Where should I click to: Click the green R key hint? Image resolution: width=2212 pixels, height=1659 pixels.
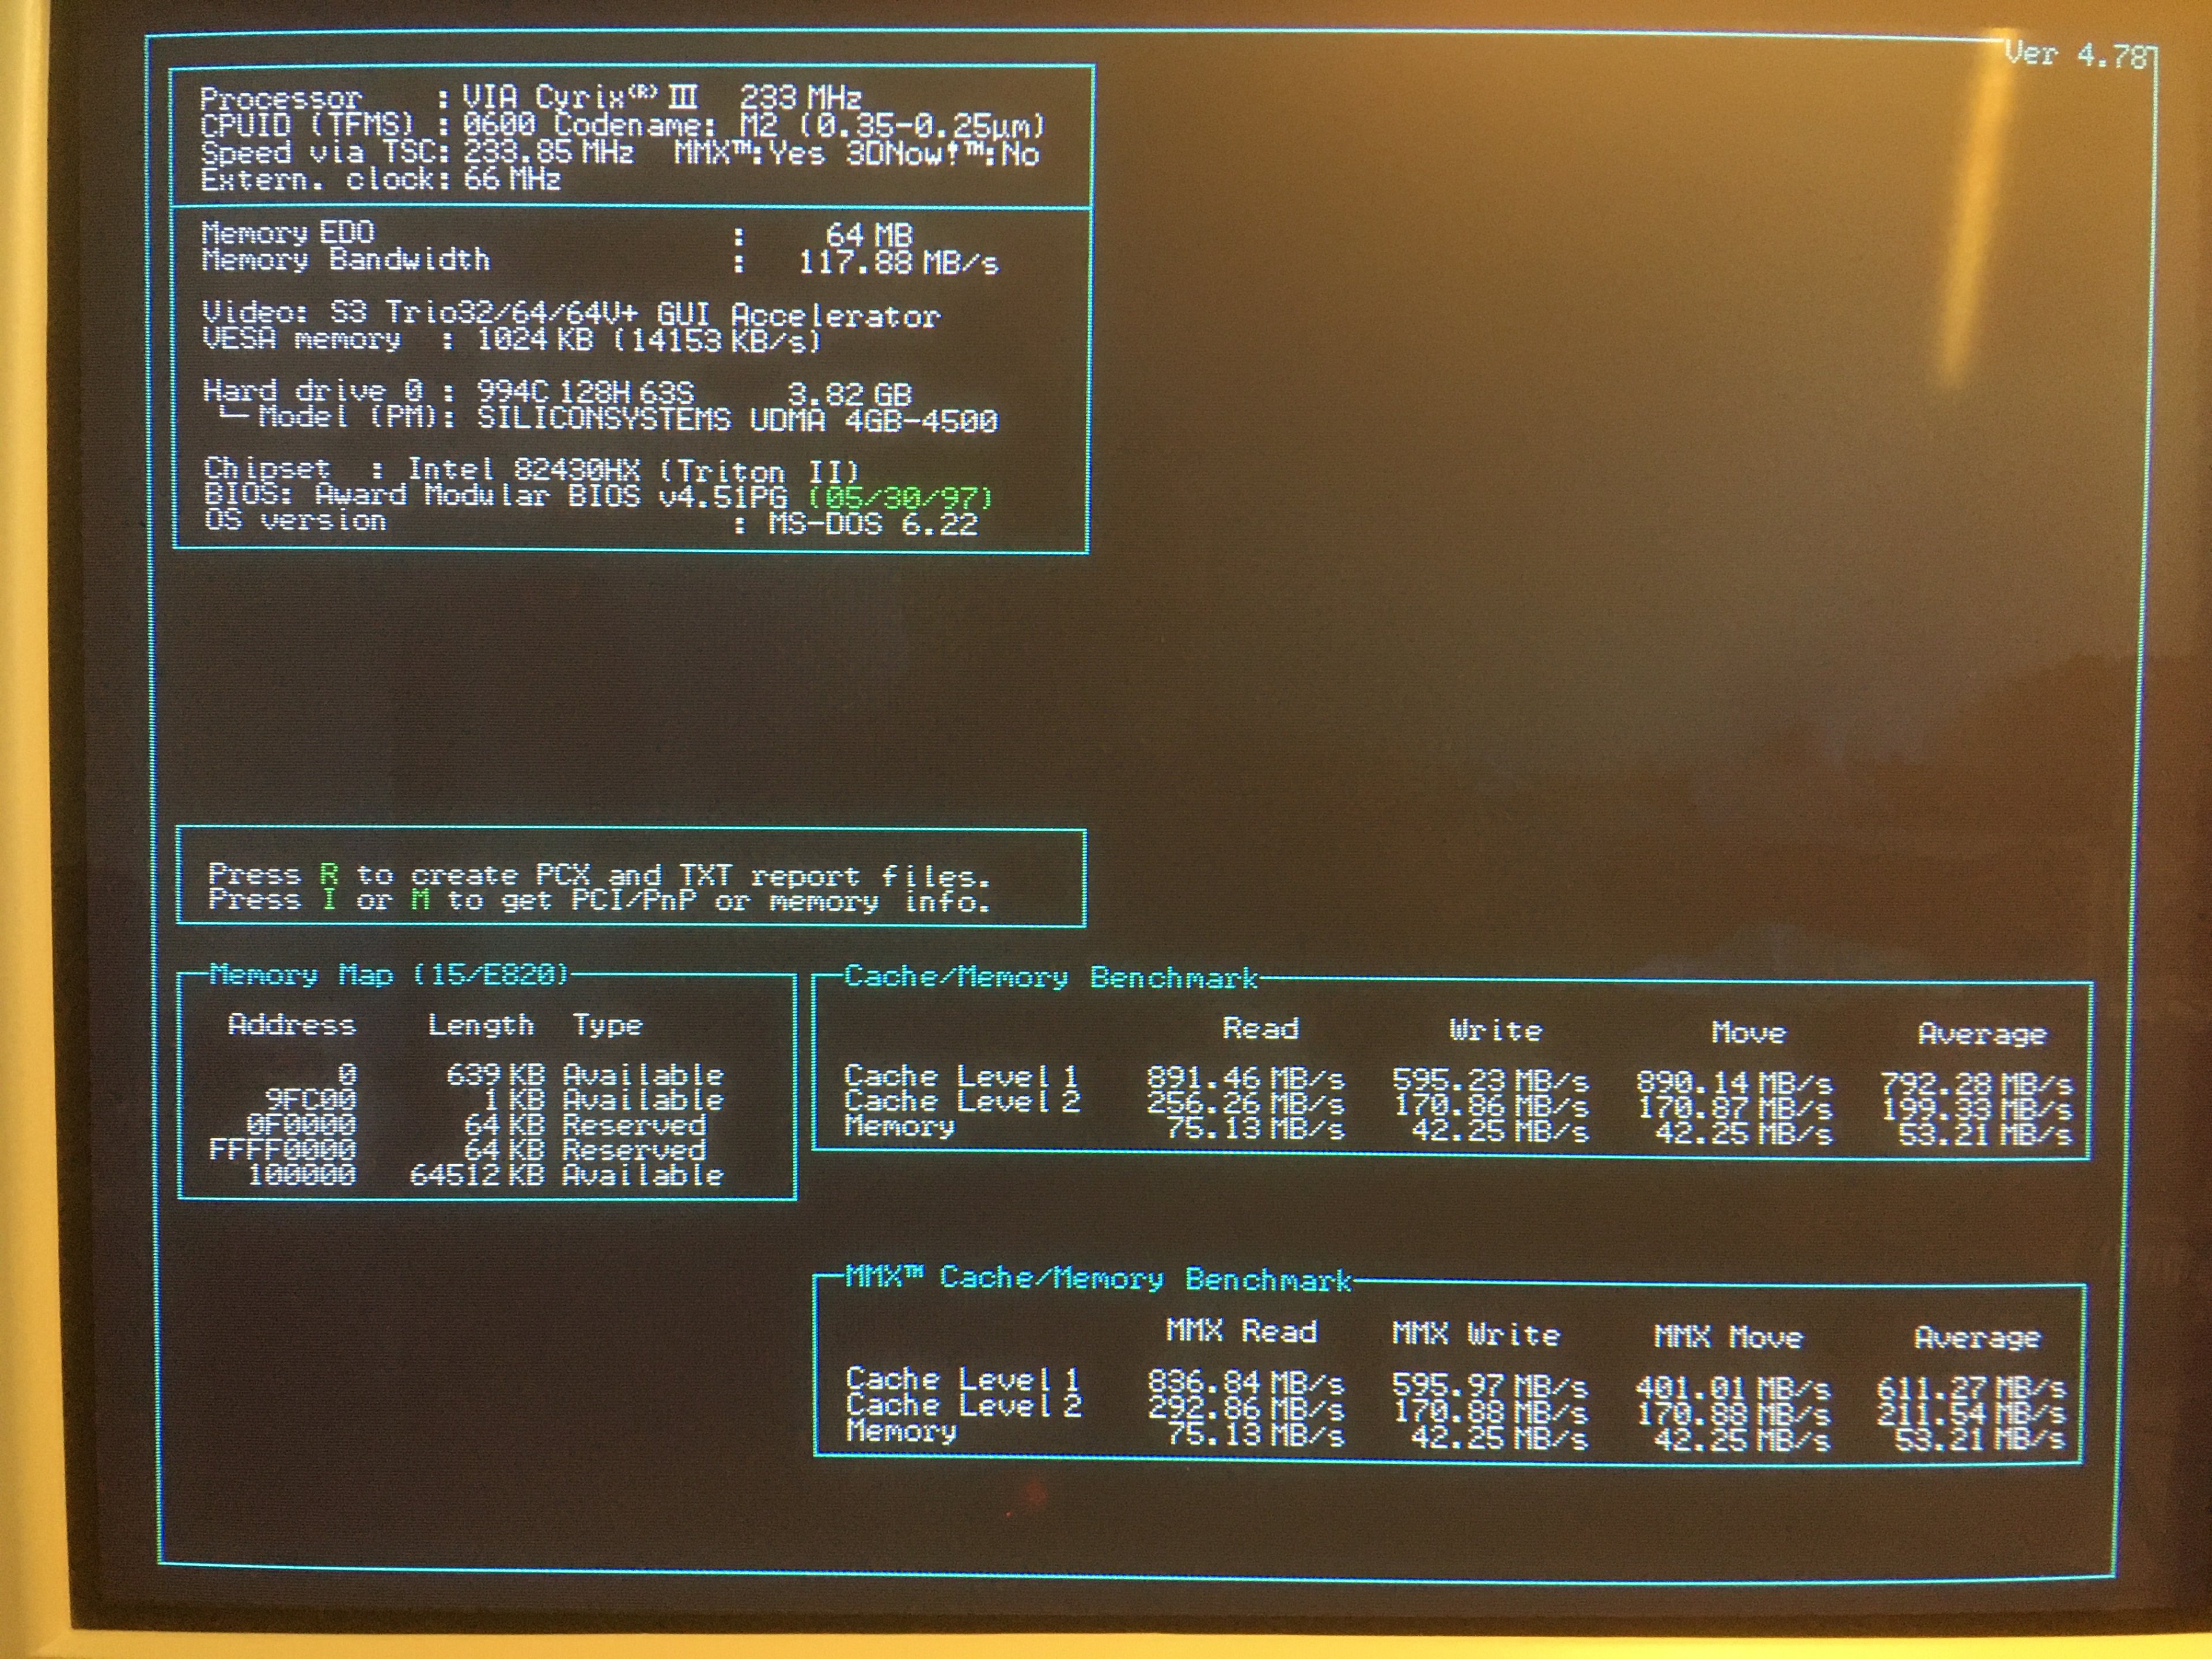(x=329, y=874)
